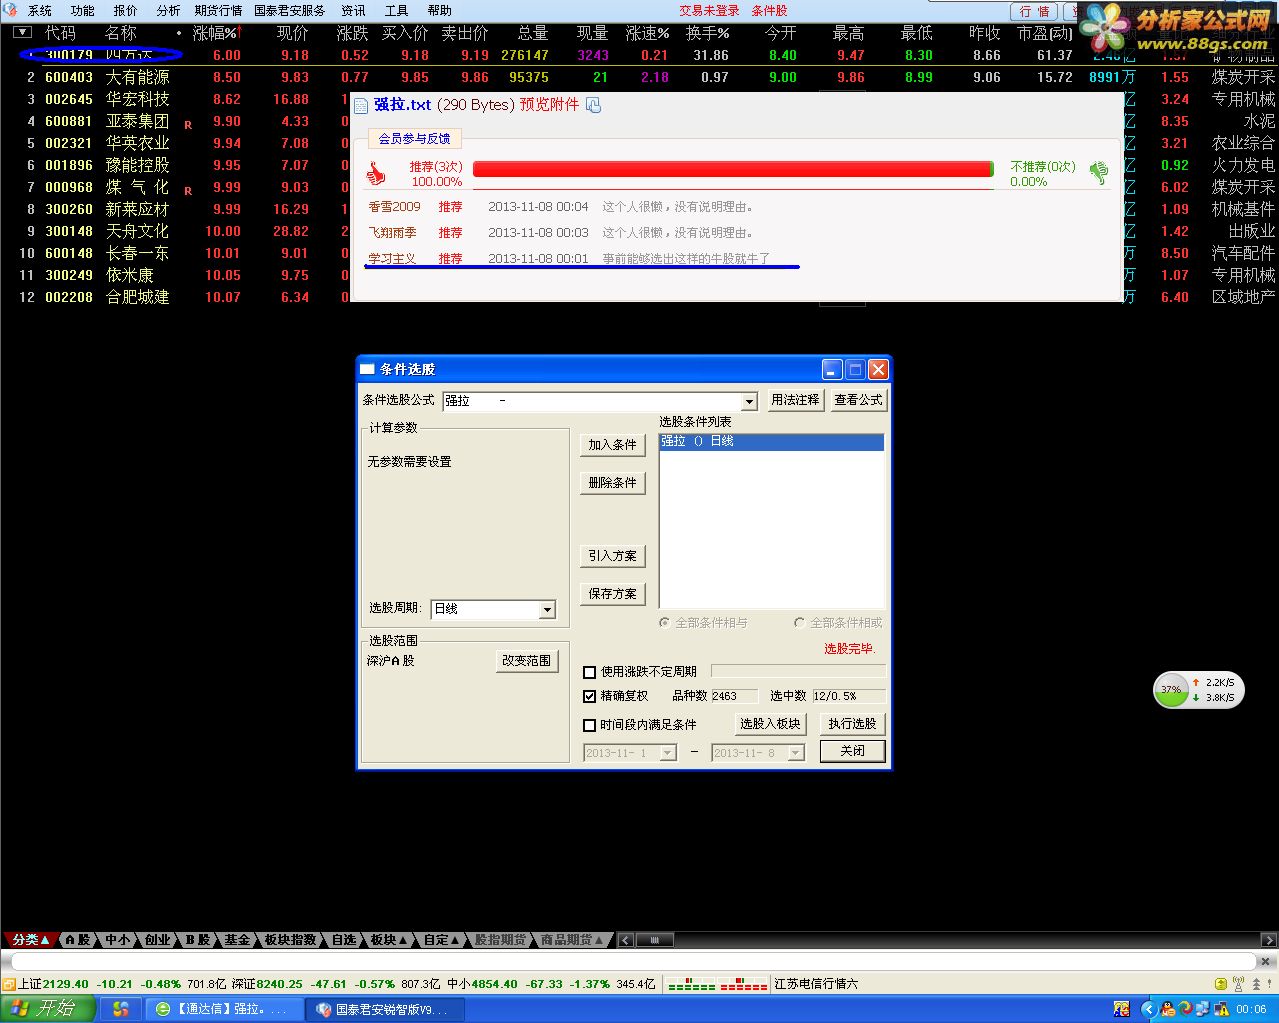Enable 时间段内满足条件 checkbox

point(590,725)
